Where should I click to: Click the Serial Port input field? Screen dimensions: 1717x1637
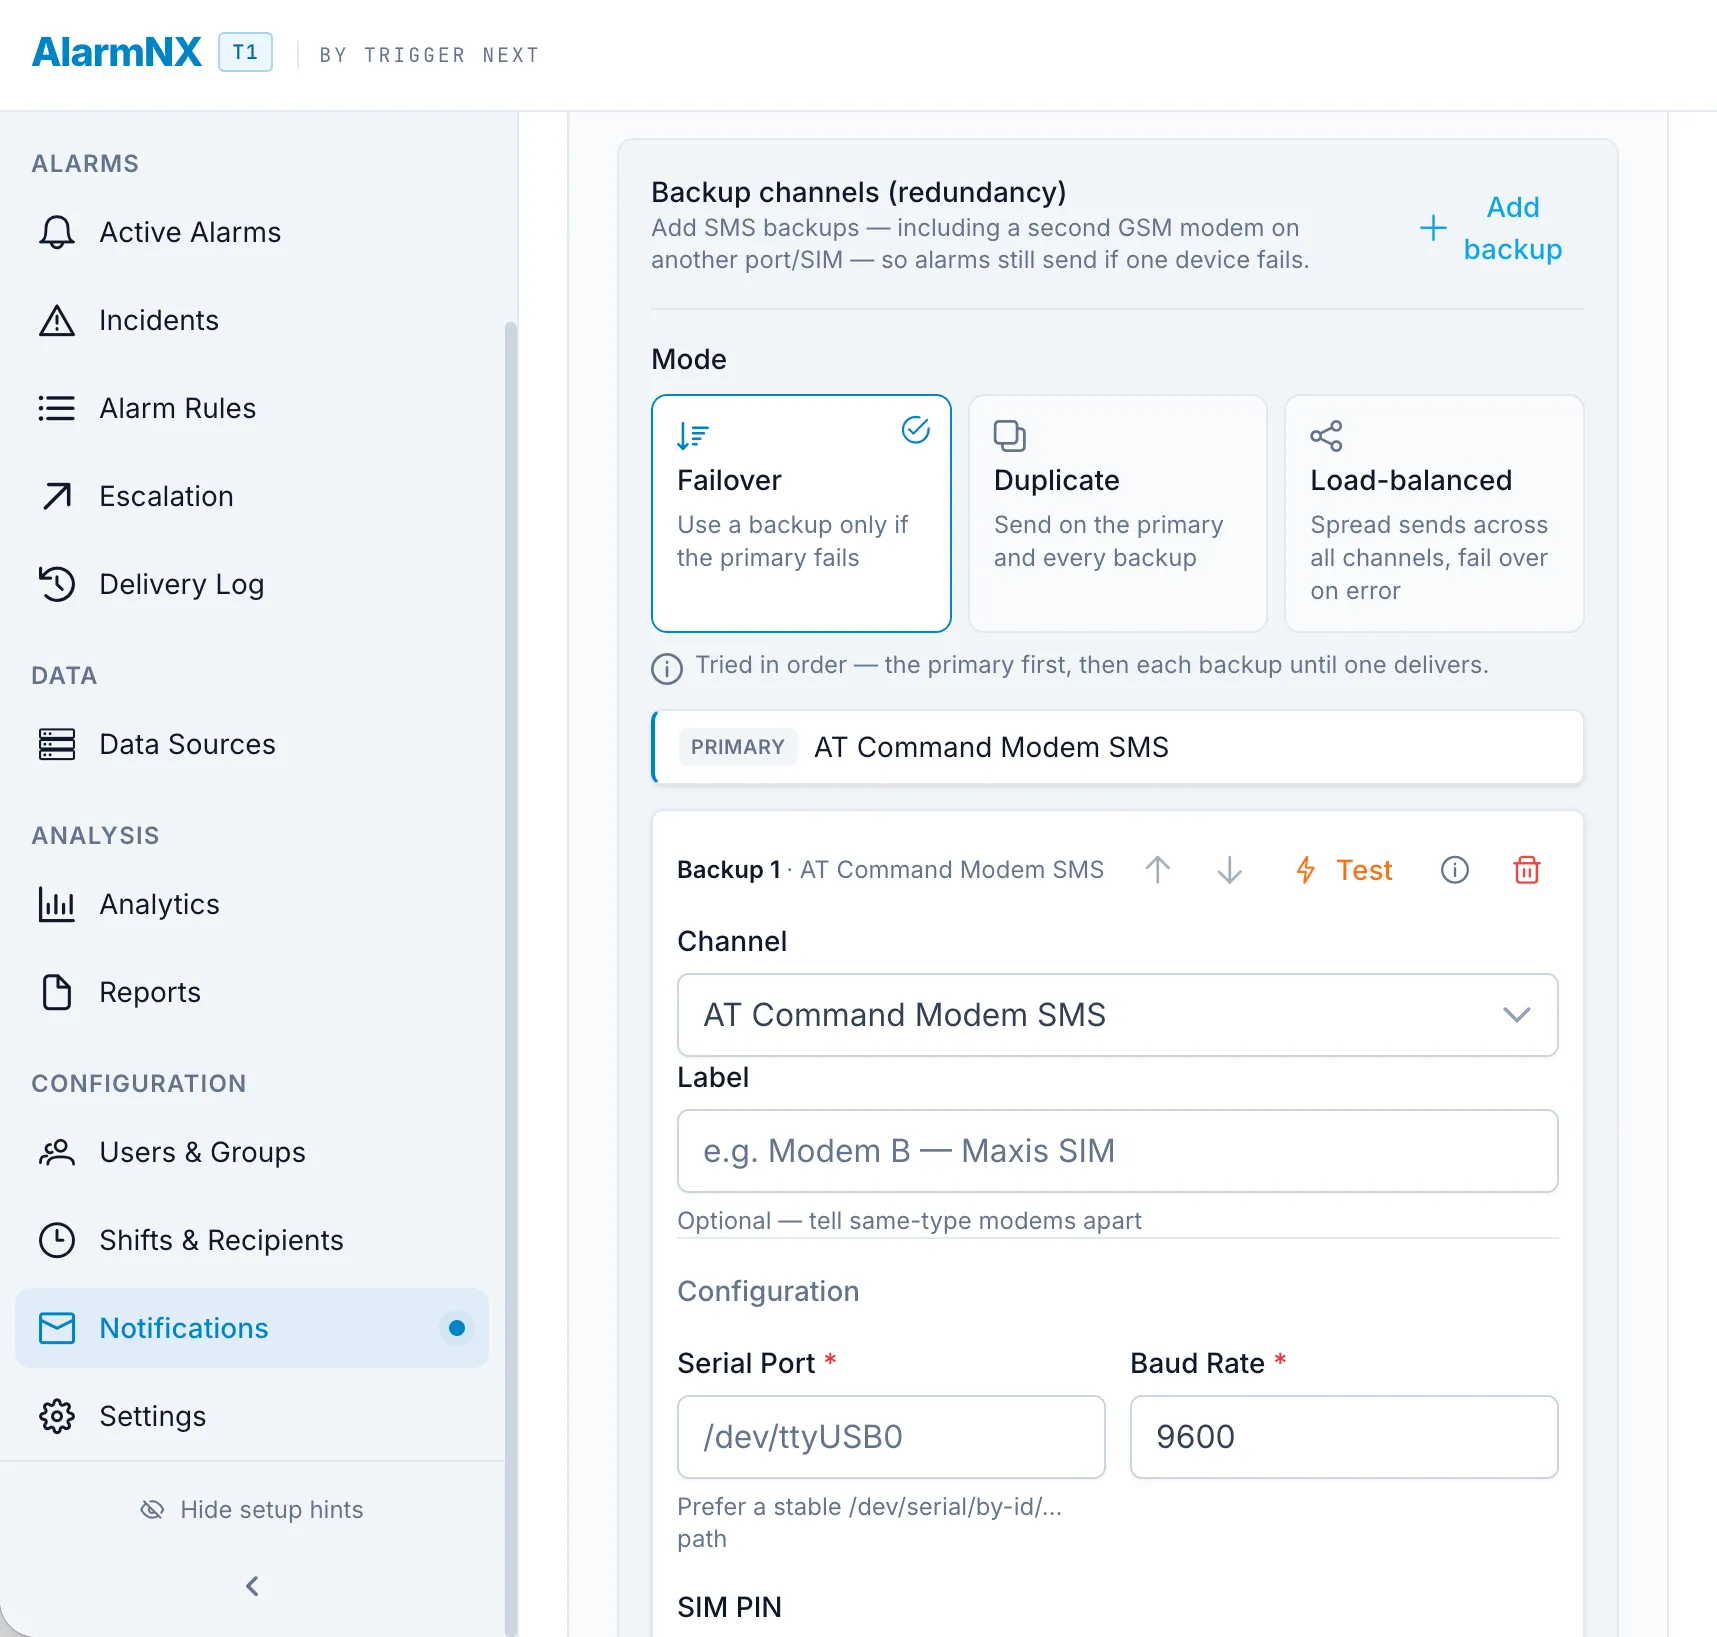coord(891,1437)
